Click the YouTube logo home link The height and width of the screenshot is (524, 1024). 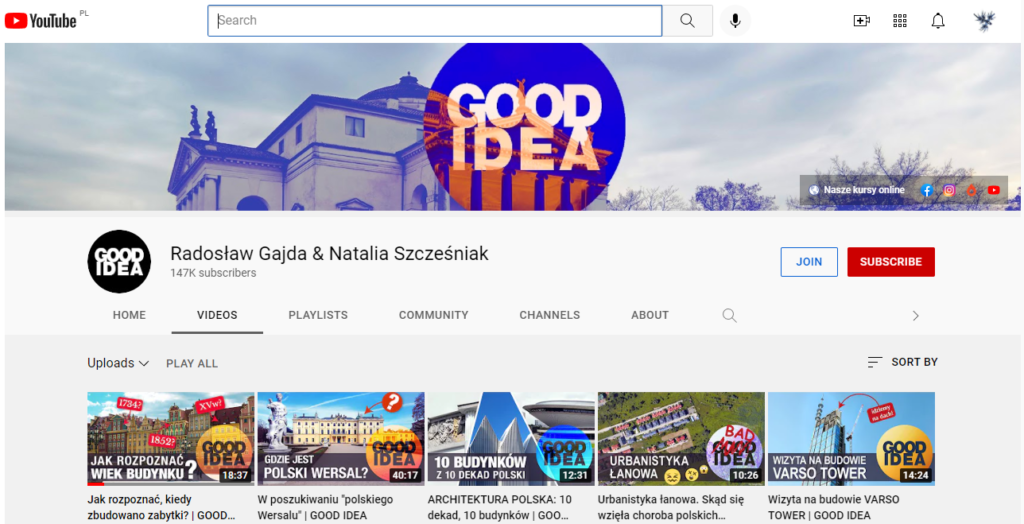41,21
